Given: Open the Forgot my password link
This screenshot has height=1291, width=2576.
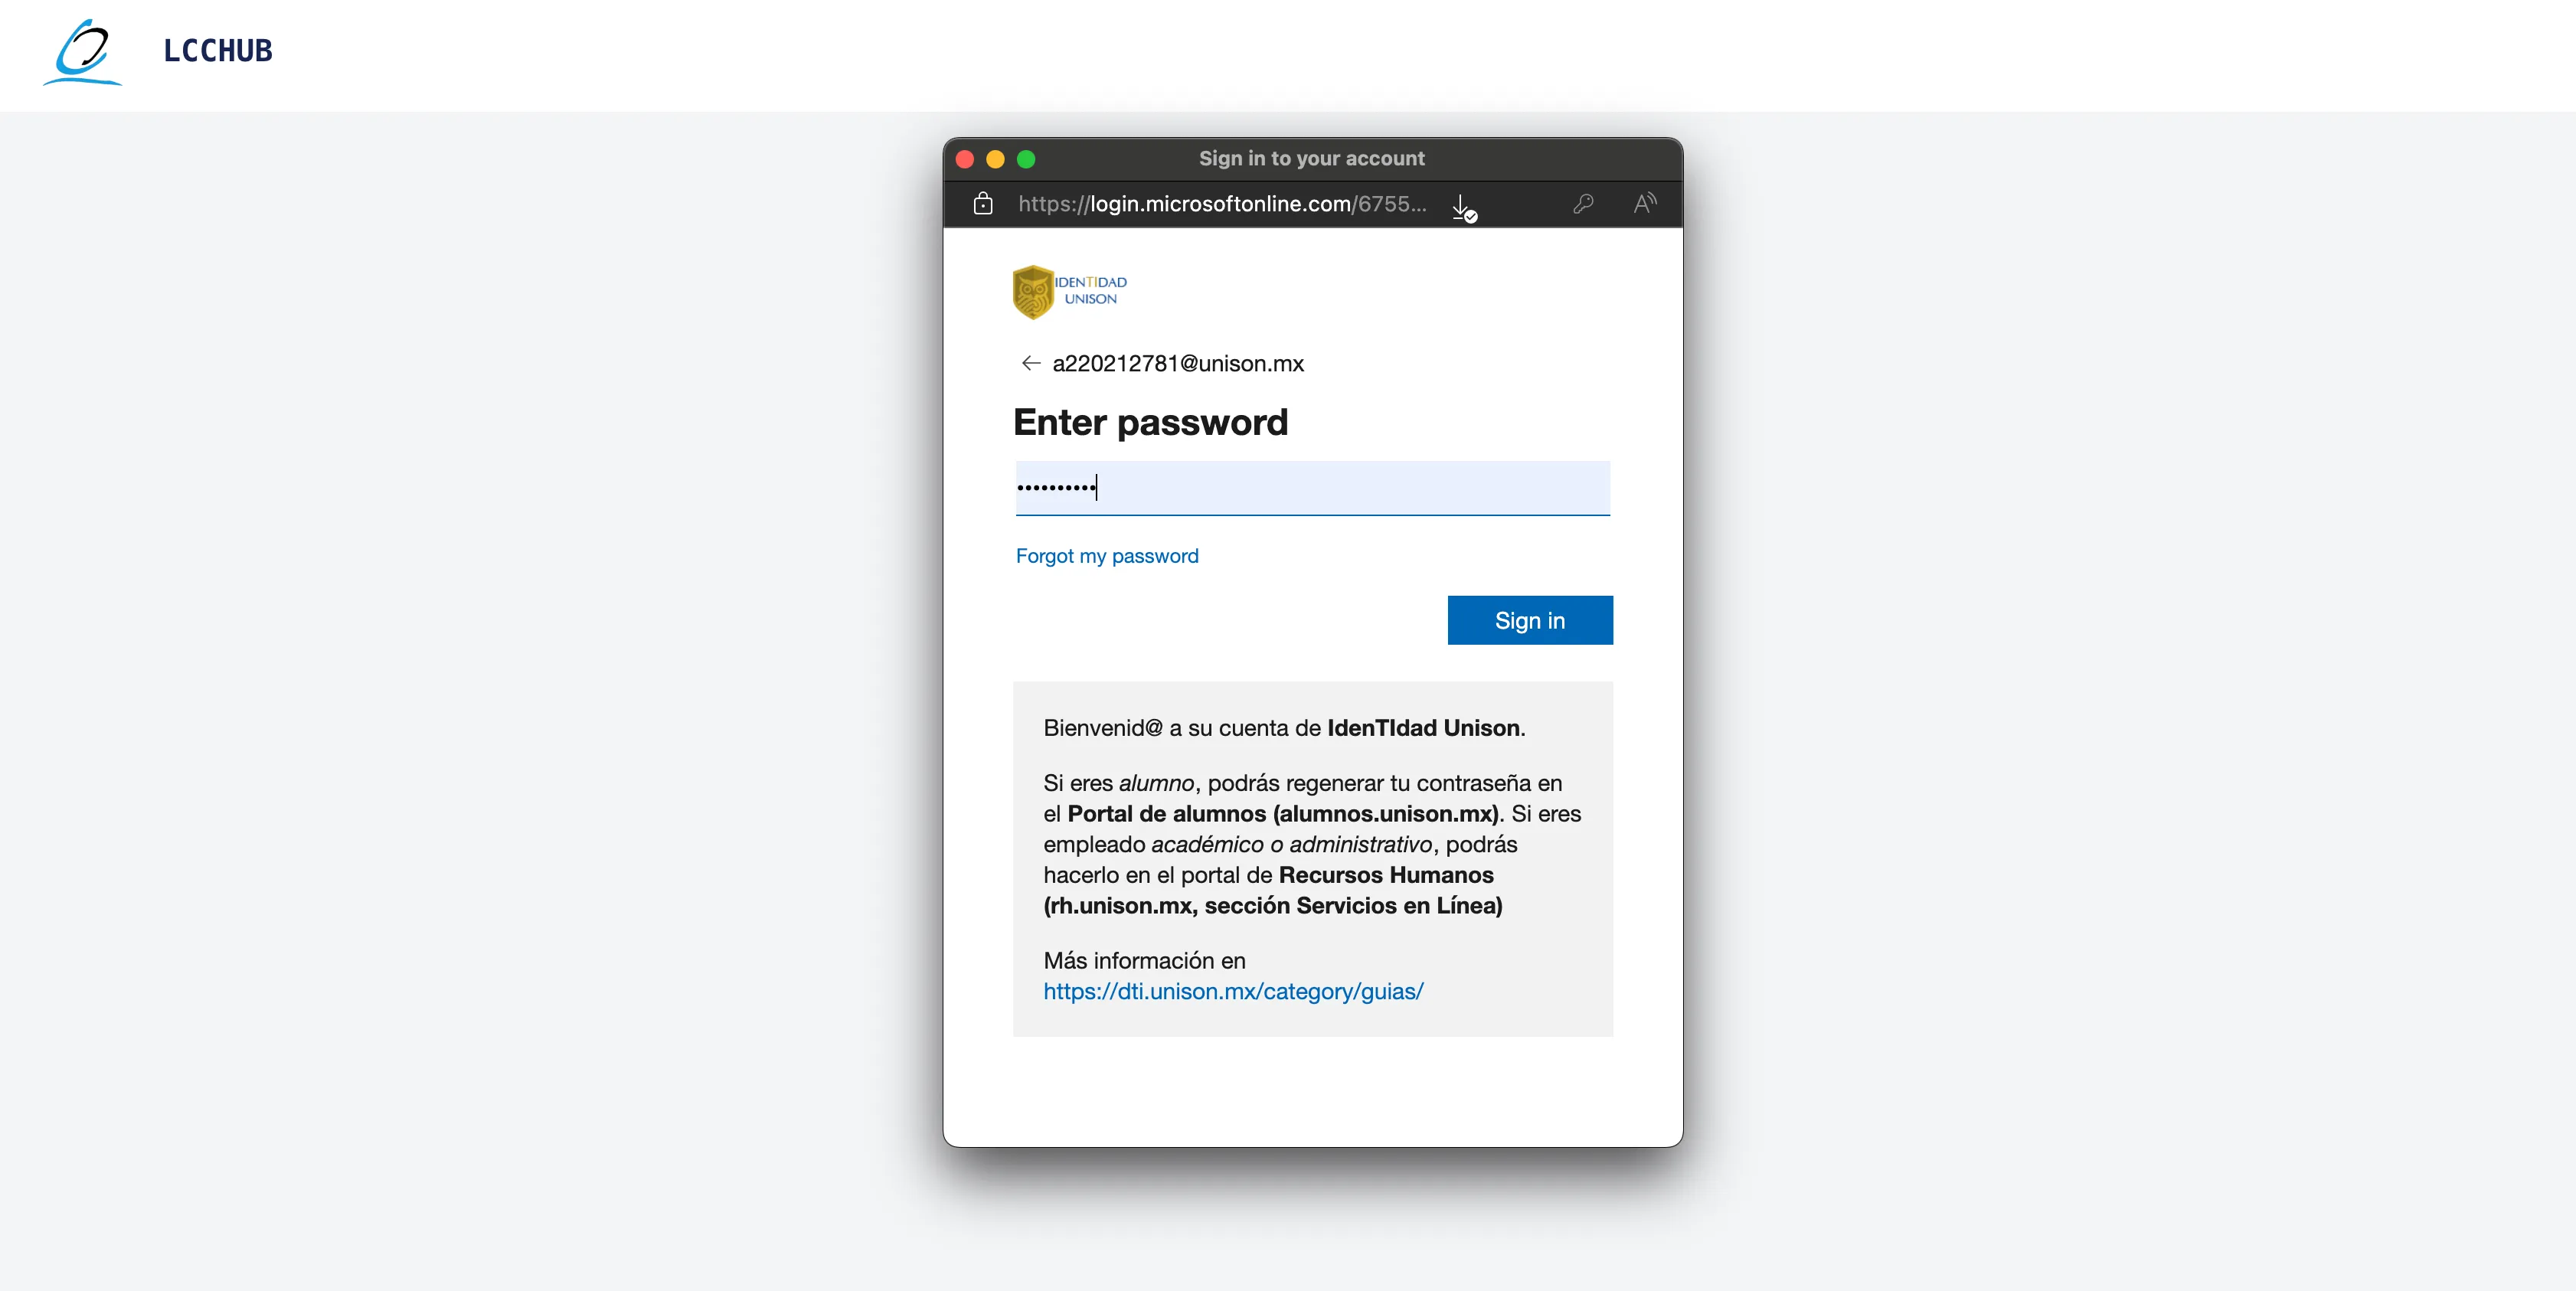Looking at the screenshot, I should click(x=1107, y=556).
